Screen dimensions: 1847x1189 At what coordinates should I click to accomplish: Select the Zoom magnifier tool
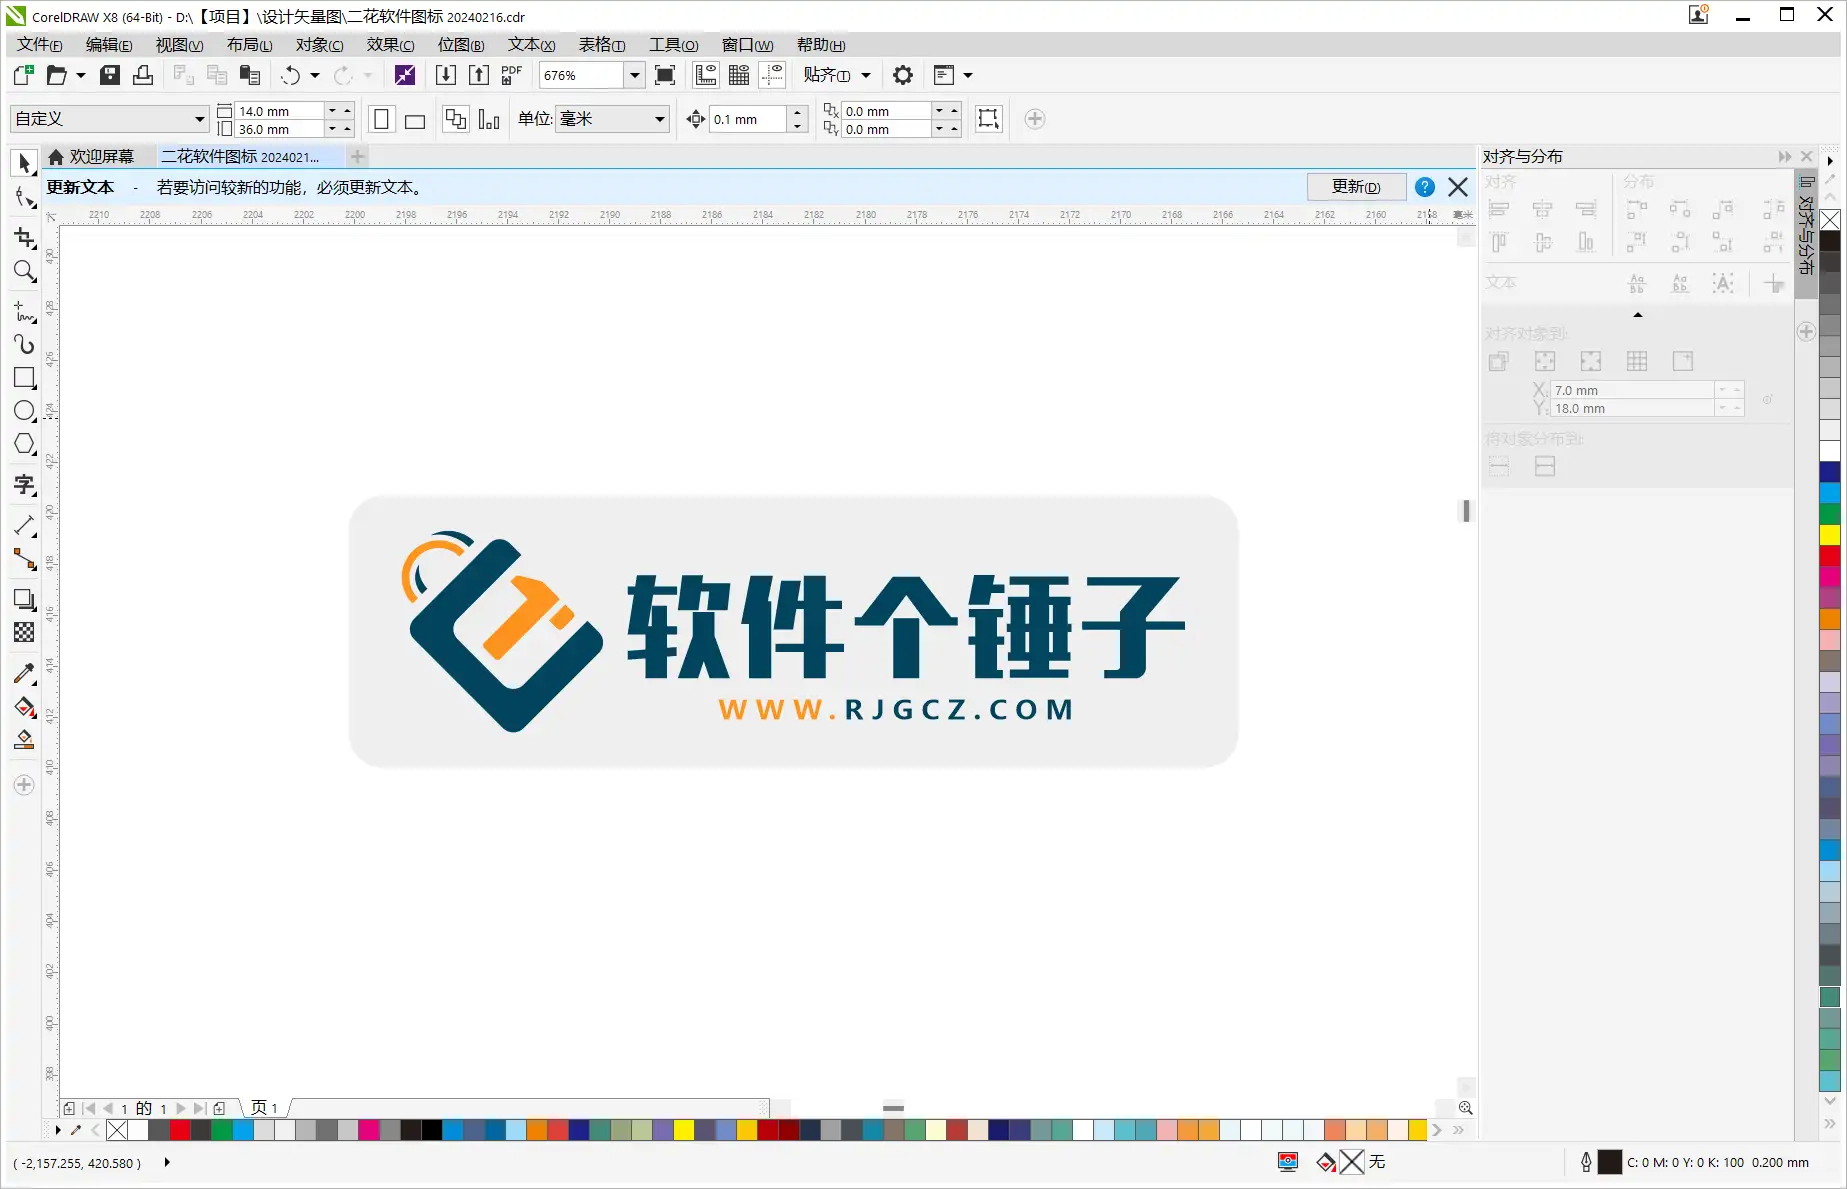point(24,271)
